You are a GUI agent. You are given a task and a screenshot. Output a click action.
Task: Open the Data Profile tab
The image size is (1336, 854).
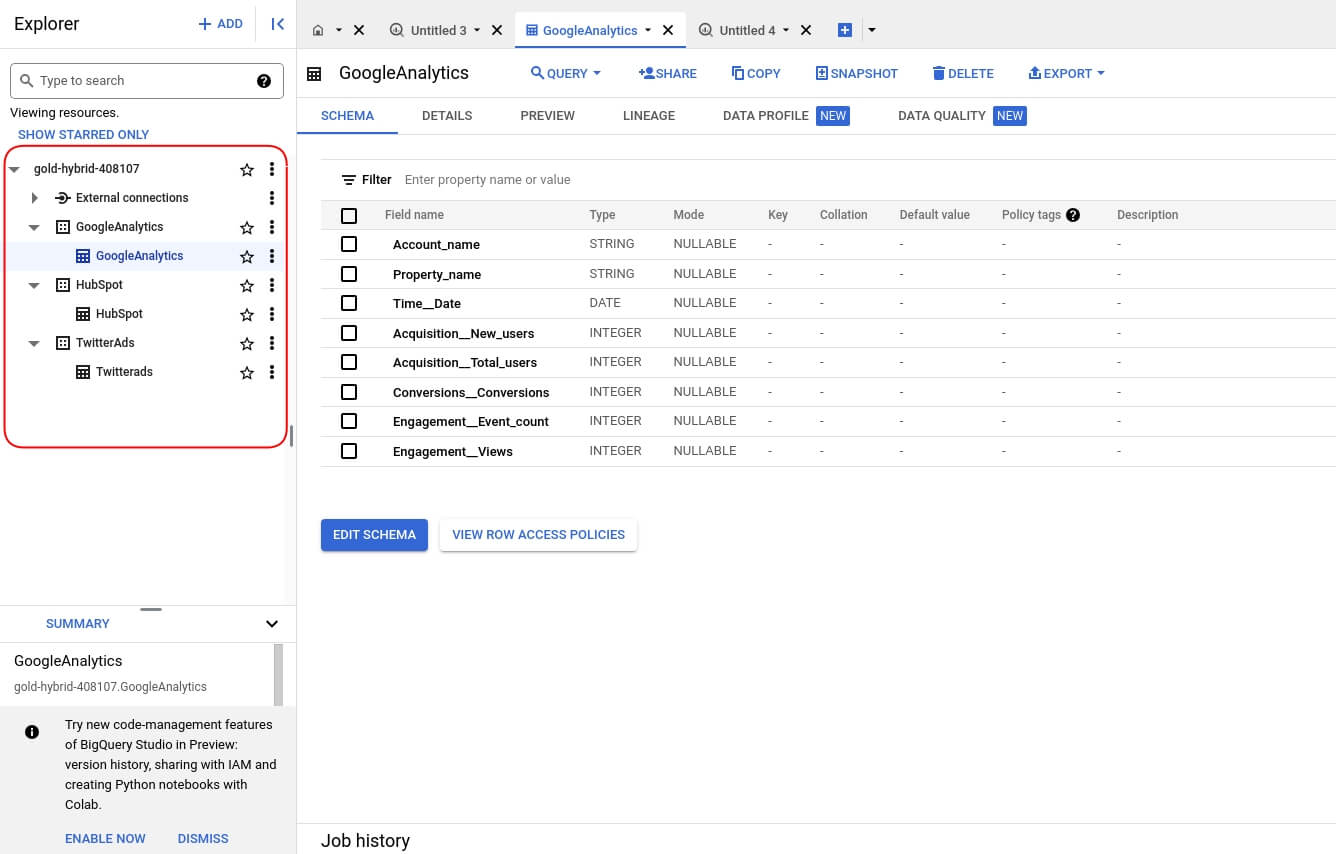(x=765, y=115)
